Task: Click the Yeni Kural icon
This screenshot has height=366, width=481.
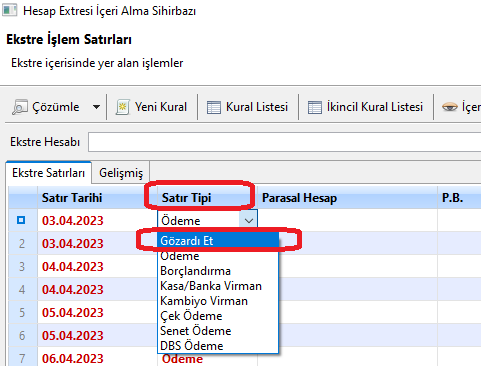Action: click(x=123, y=107)
